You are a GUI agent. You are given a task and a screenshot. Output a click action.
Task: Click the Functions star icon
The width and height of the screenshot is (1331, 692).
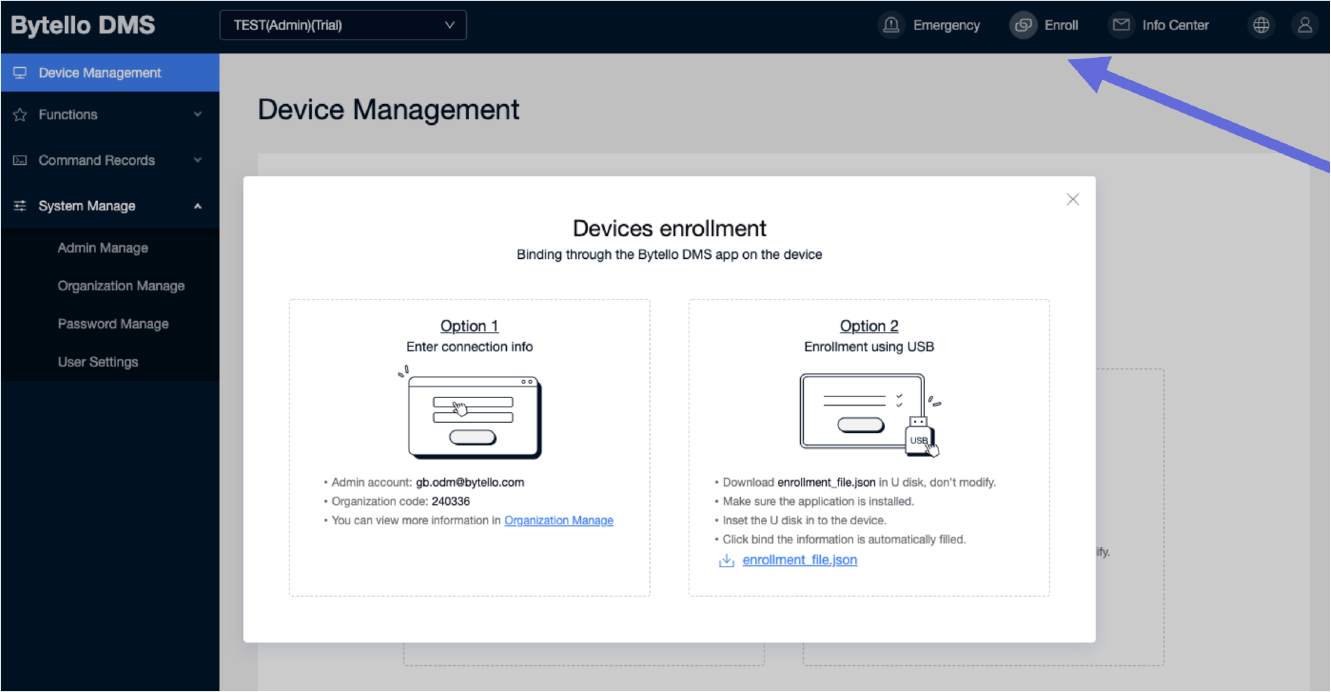click(20, 115)
